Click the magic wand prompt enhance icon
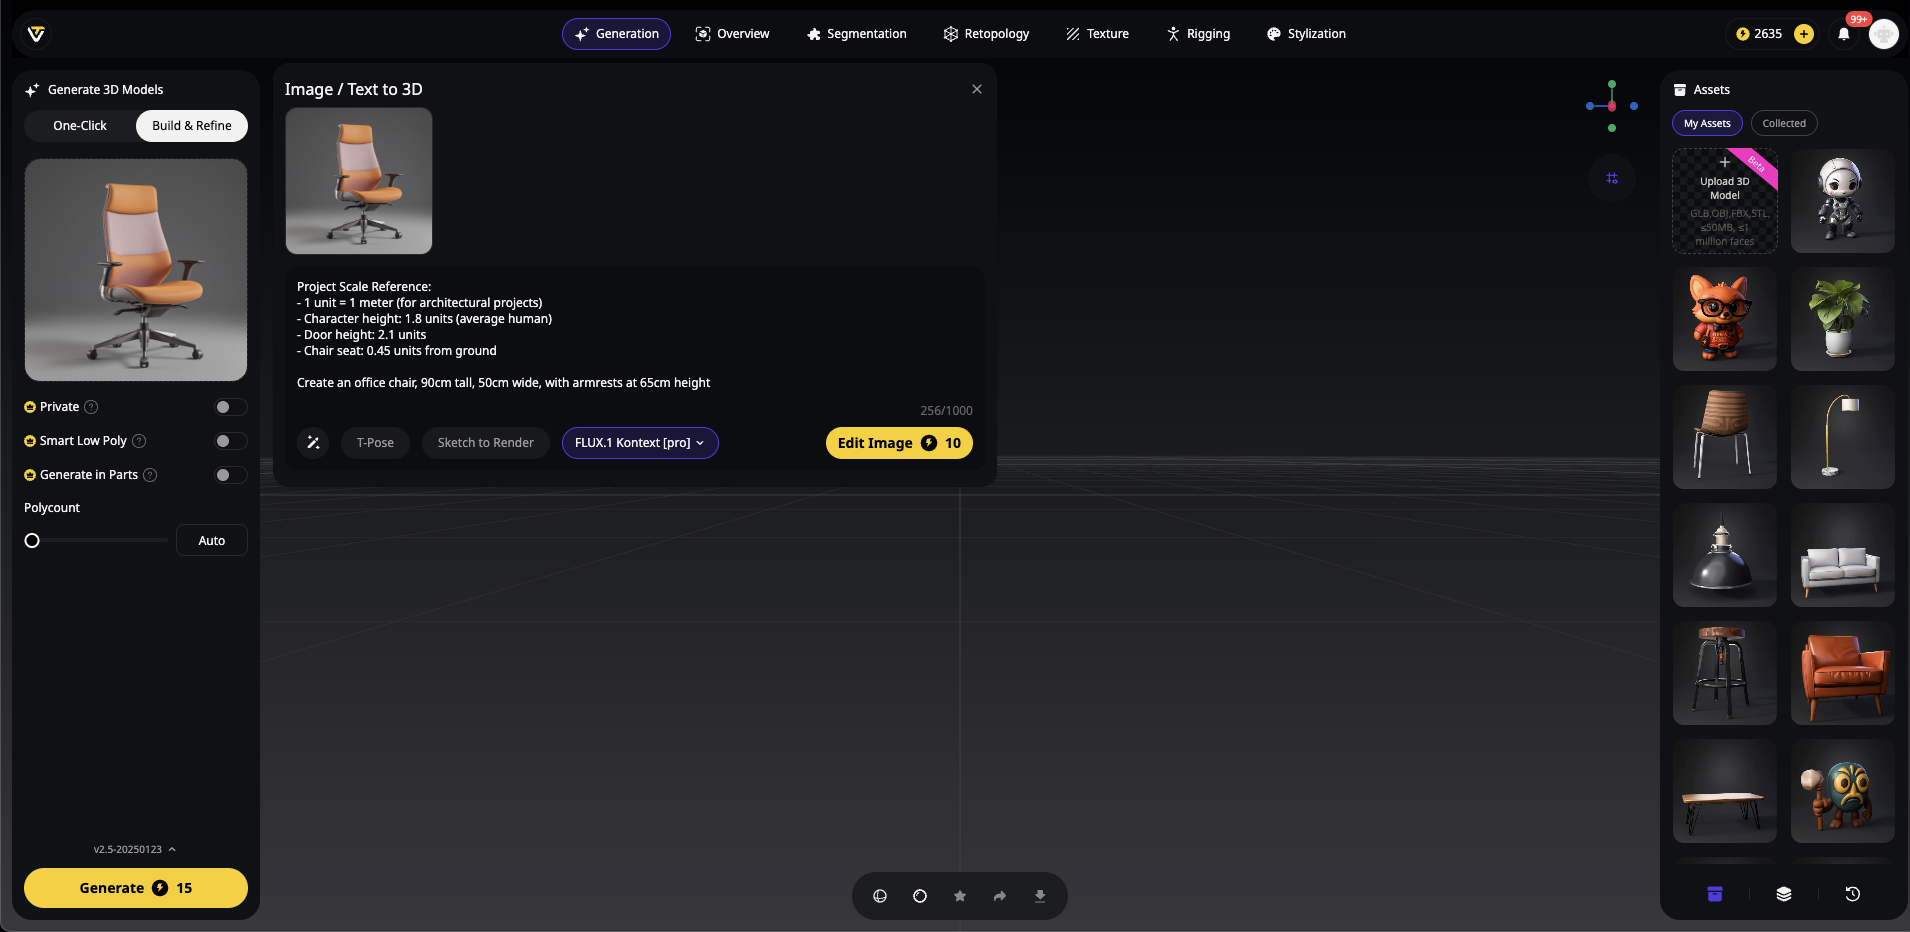Viewport: 1910px width, 932px height. 313,443
